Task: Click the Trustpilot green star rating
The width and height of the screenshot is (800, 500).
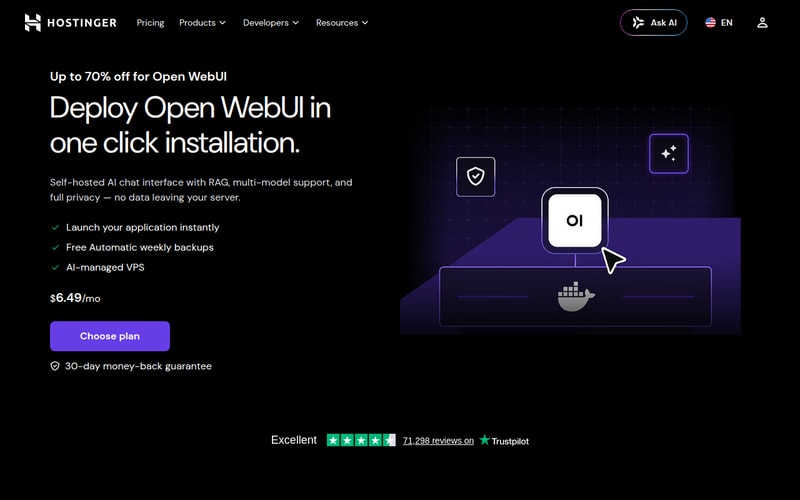Action: pyautogui.click(x=361, y=440)
